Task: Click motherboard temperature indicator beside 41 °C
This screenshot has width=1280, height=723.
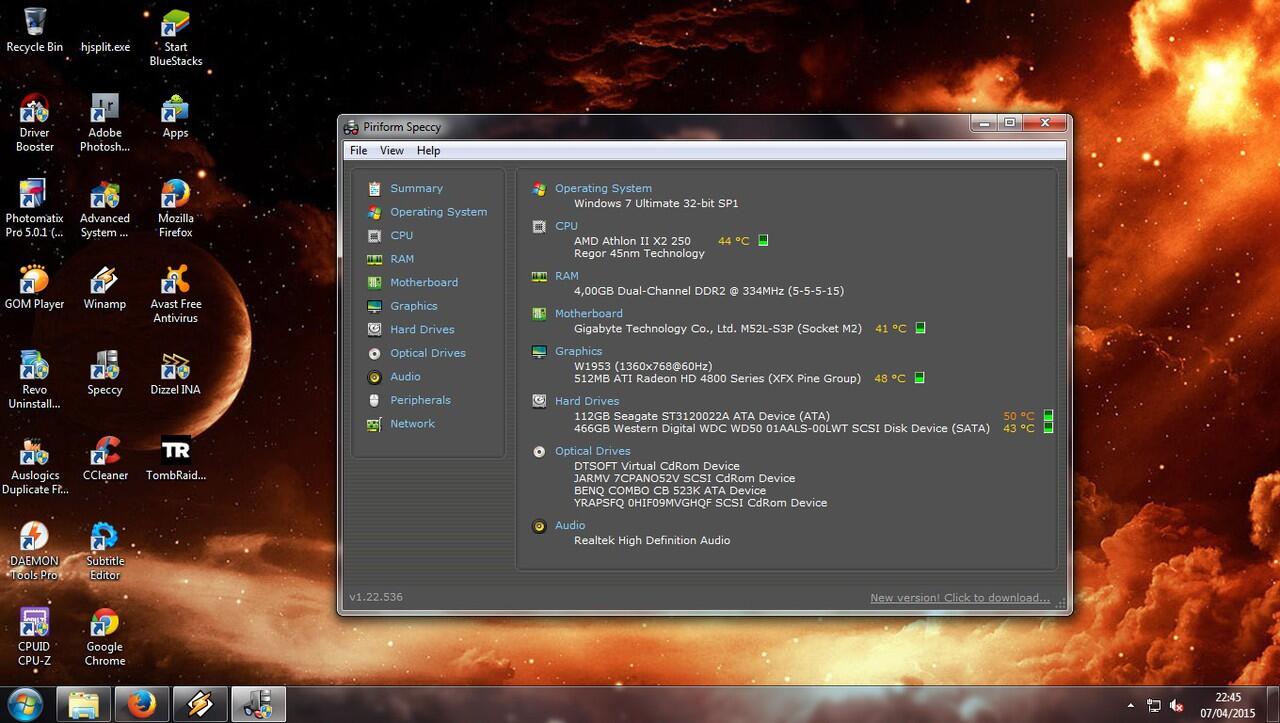Action: click(920, 328)
